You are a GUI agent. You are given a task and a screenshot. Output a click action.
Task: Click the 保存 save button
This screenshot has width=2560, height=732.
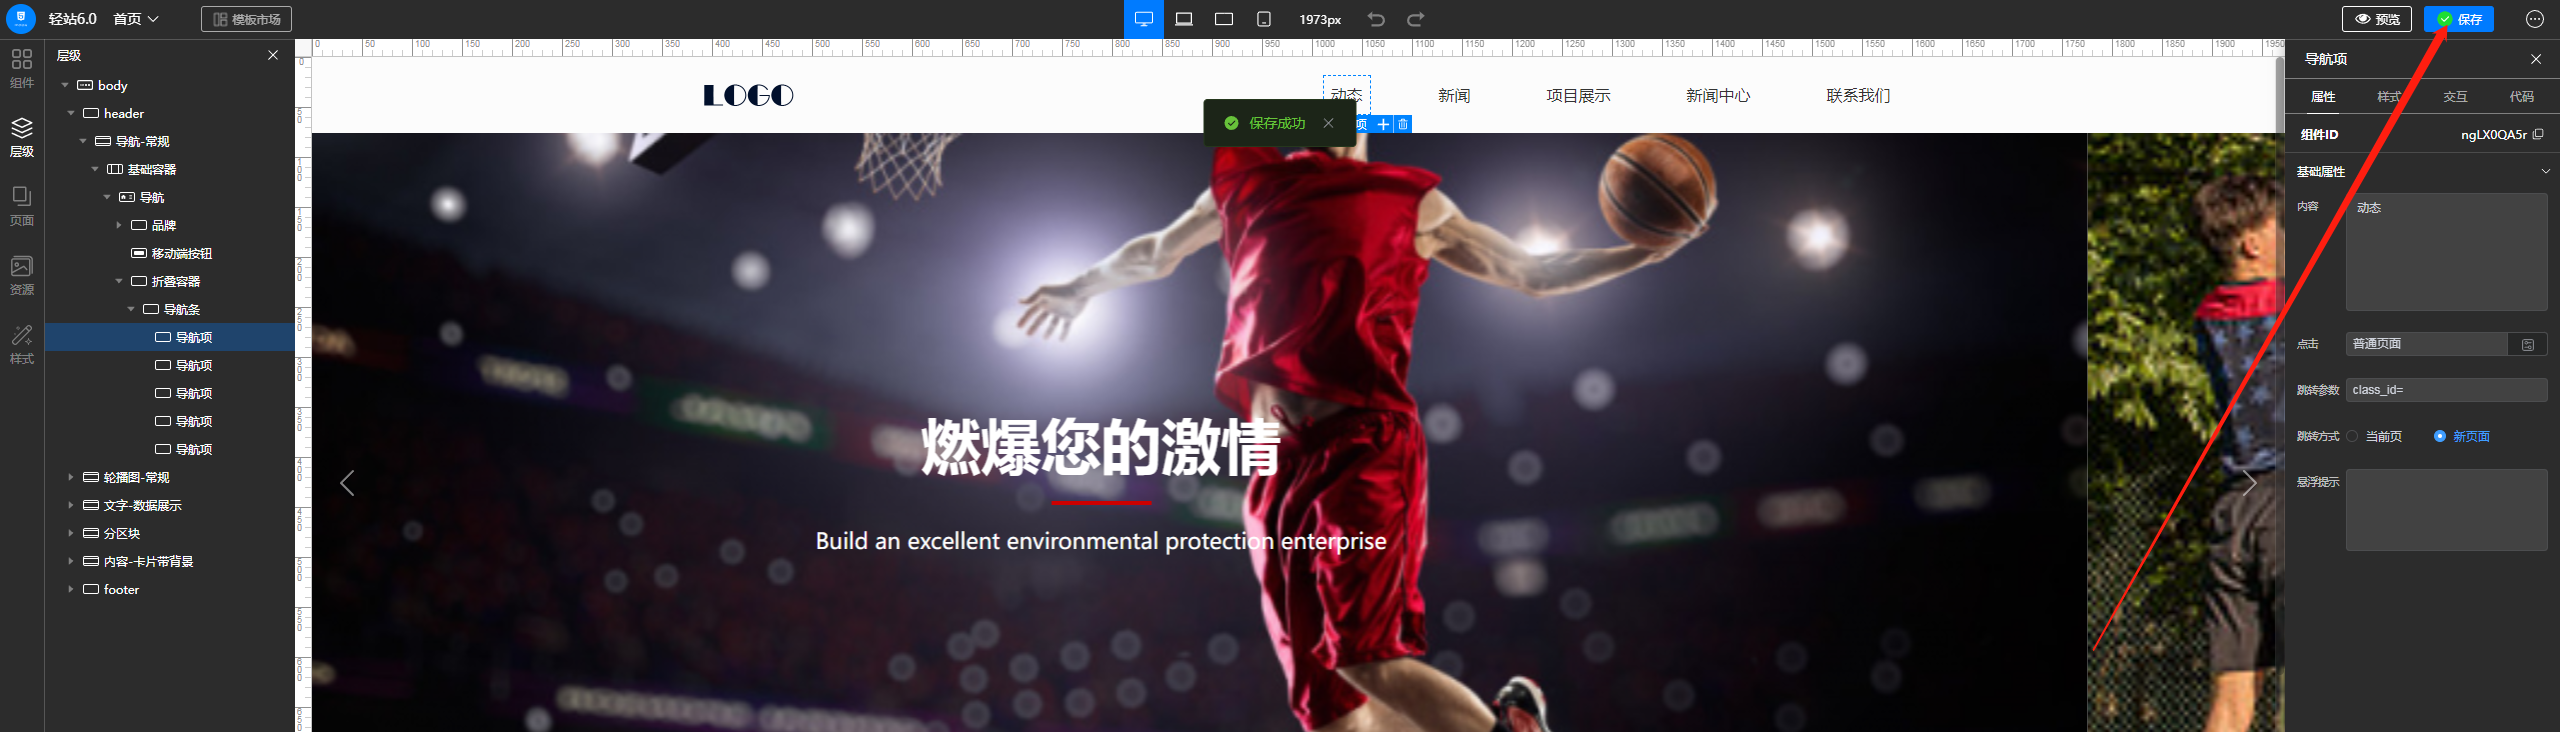(2459, 19)
